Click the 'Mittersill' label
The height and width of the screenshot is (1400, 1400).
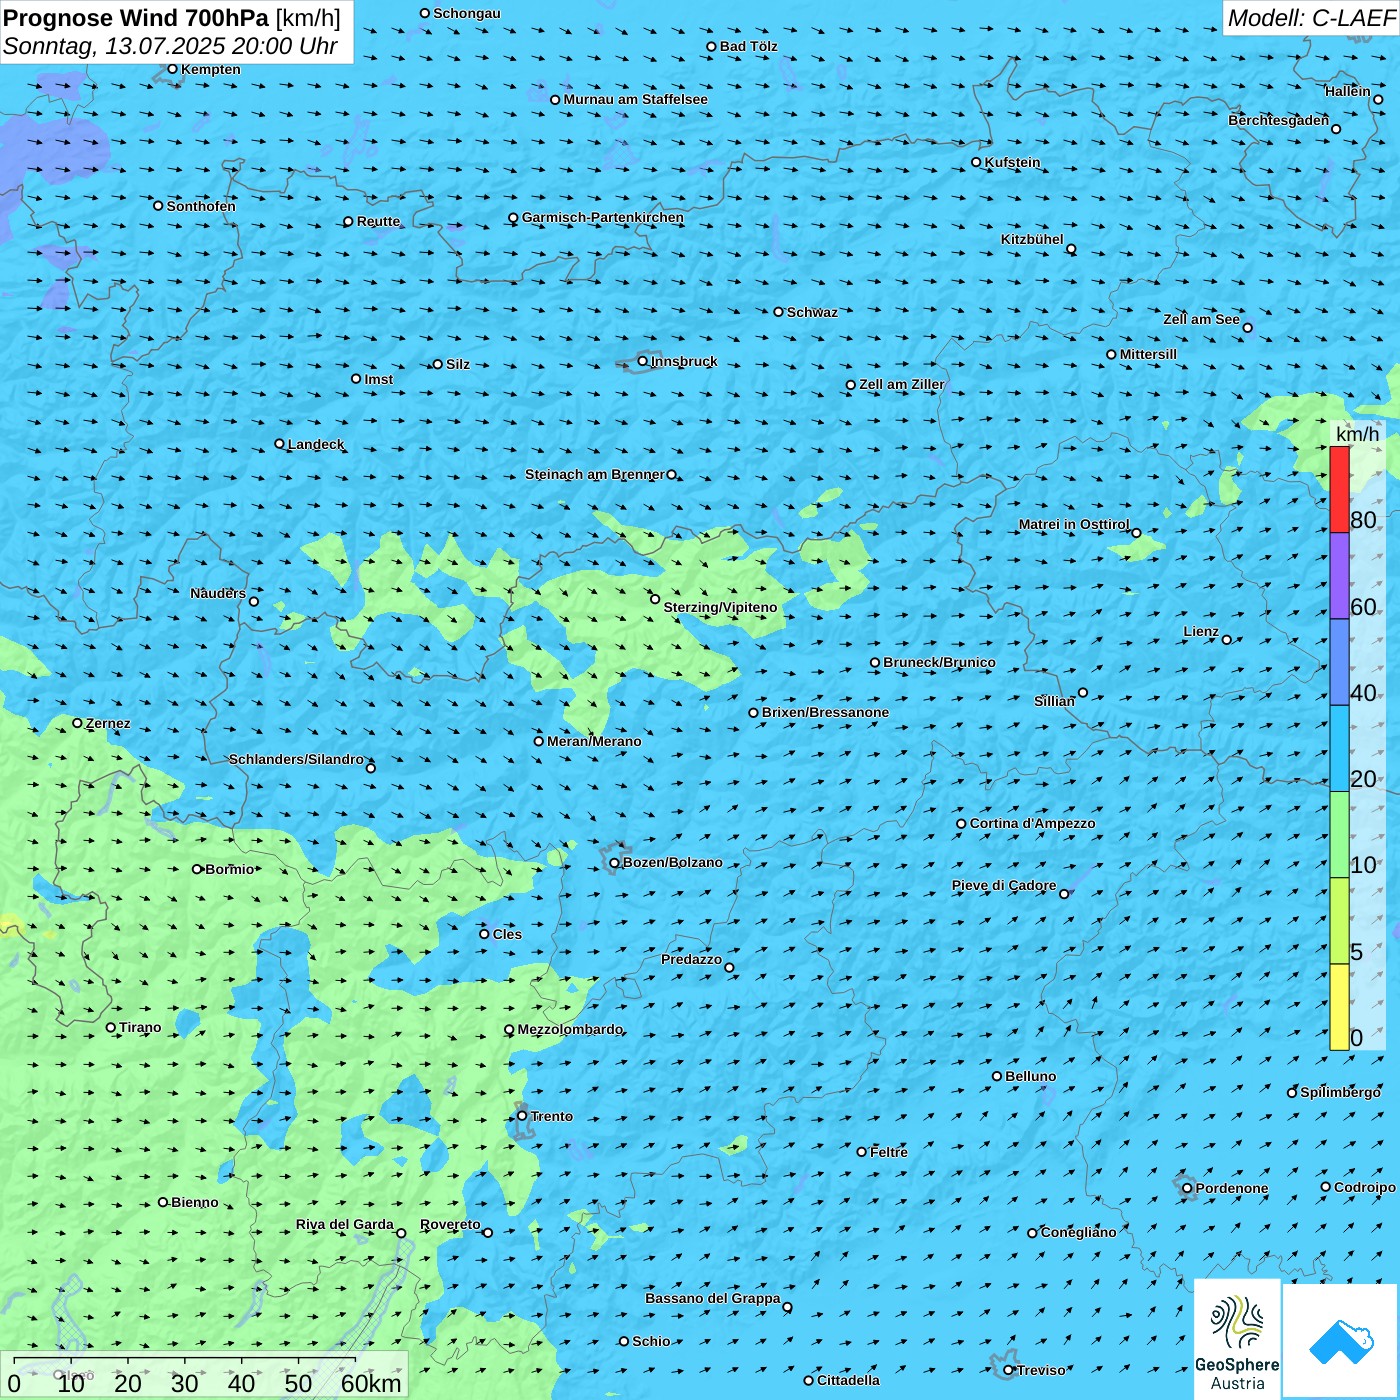(1148, 354)
